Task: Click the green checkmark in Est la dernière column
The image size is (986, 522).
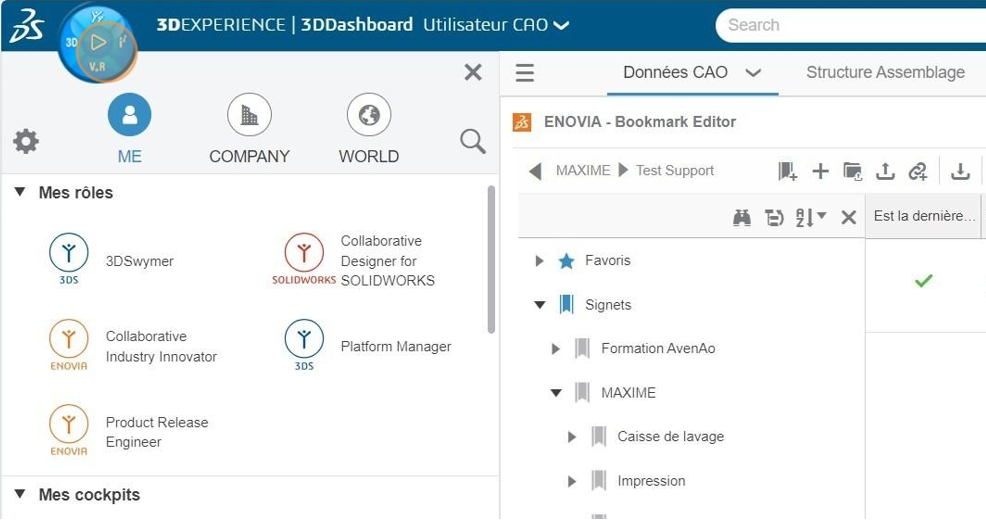Action: click(923, 280)
